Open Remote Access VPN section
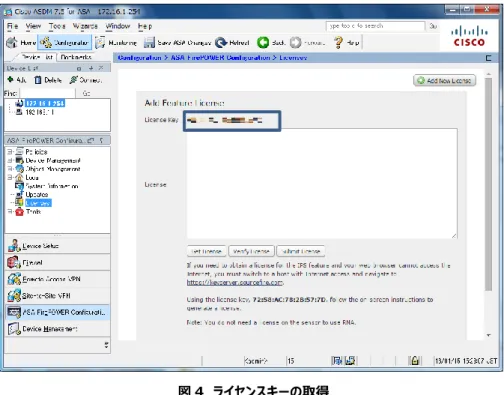 [57, 279]
